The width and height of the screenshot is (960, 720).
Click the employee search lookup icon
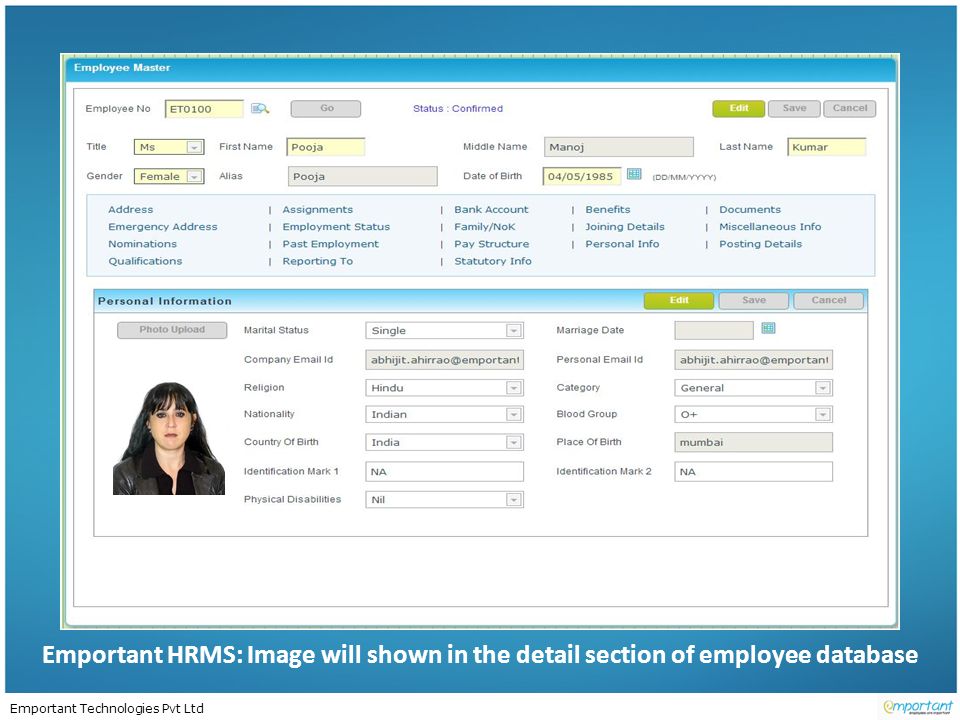260,108
